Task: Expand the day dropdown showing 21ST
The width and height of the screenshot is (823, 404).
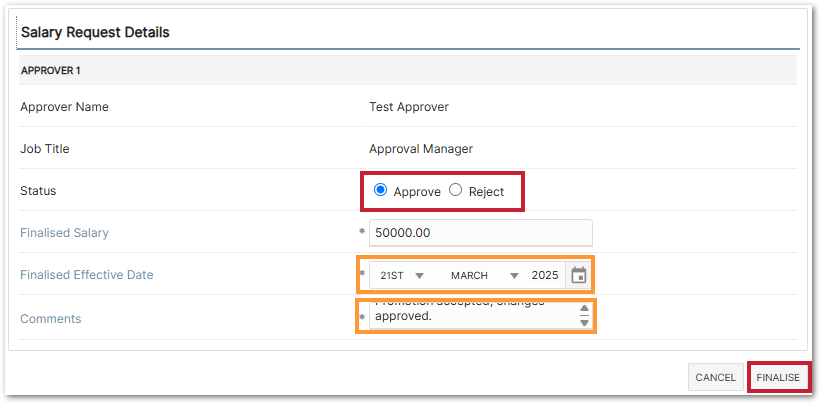Action: pyautogui.click(x=402, y=275)
